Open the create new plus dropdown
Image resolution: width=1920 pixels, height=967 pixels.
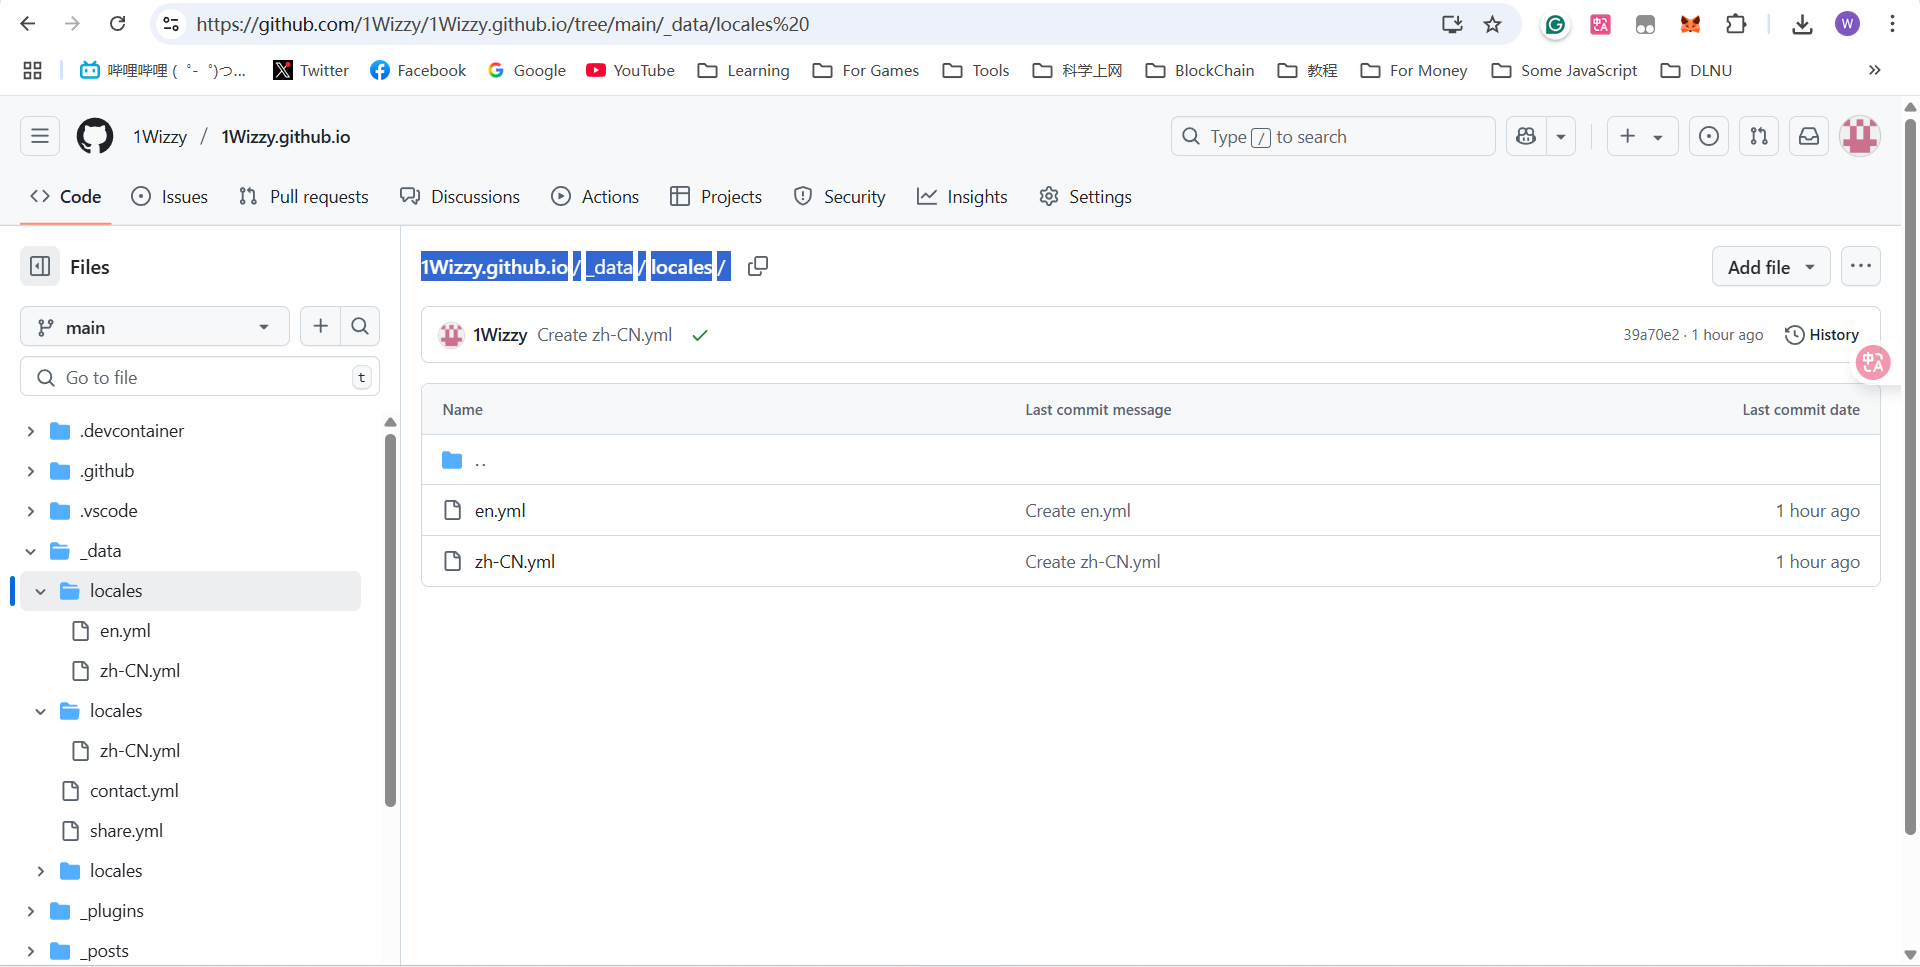pos(1642,136)
